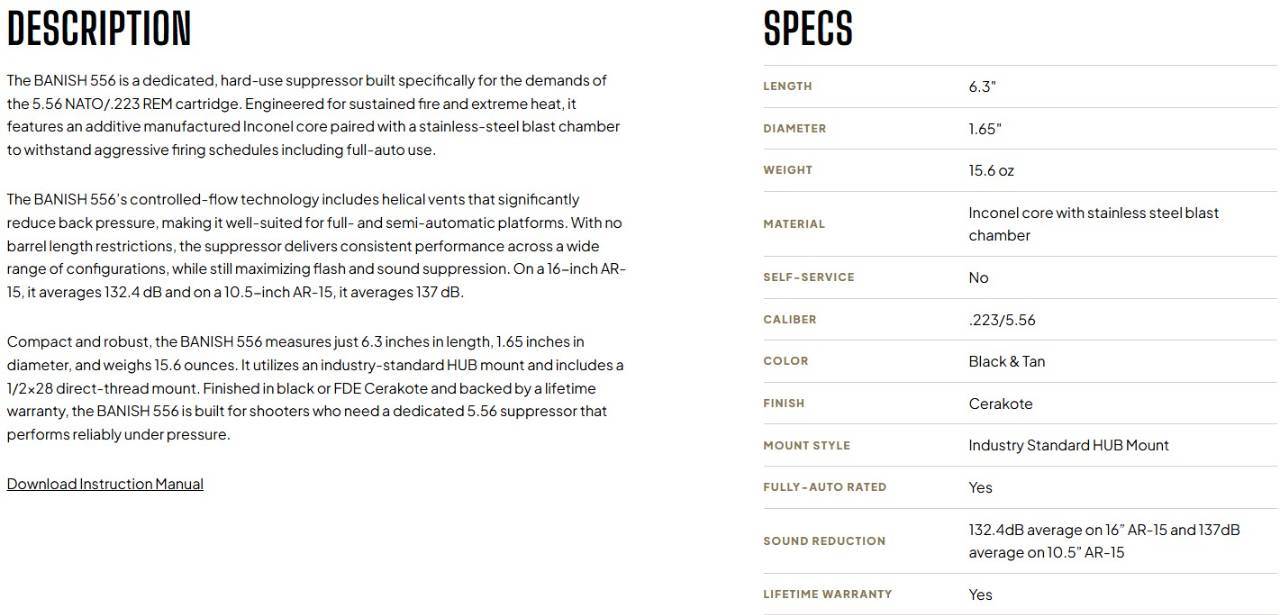The height and width of the screenshot is (615, 1280).
Task: Click the SELF-SERVICE spec label
Action: [x=808, y=278]
